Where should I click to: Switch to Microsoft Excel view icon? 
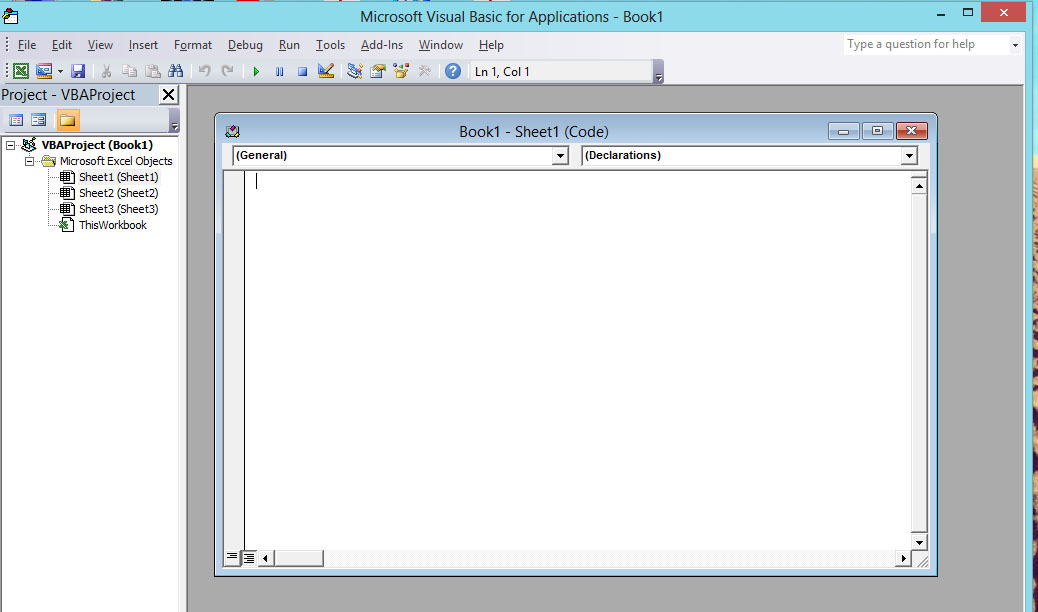point(21,72)
